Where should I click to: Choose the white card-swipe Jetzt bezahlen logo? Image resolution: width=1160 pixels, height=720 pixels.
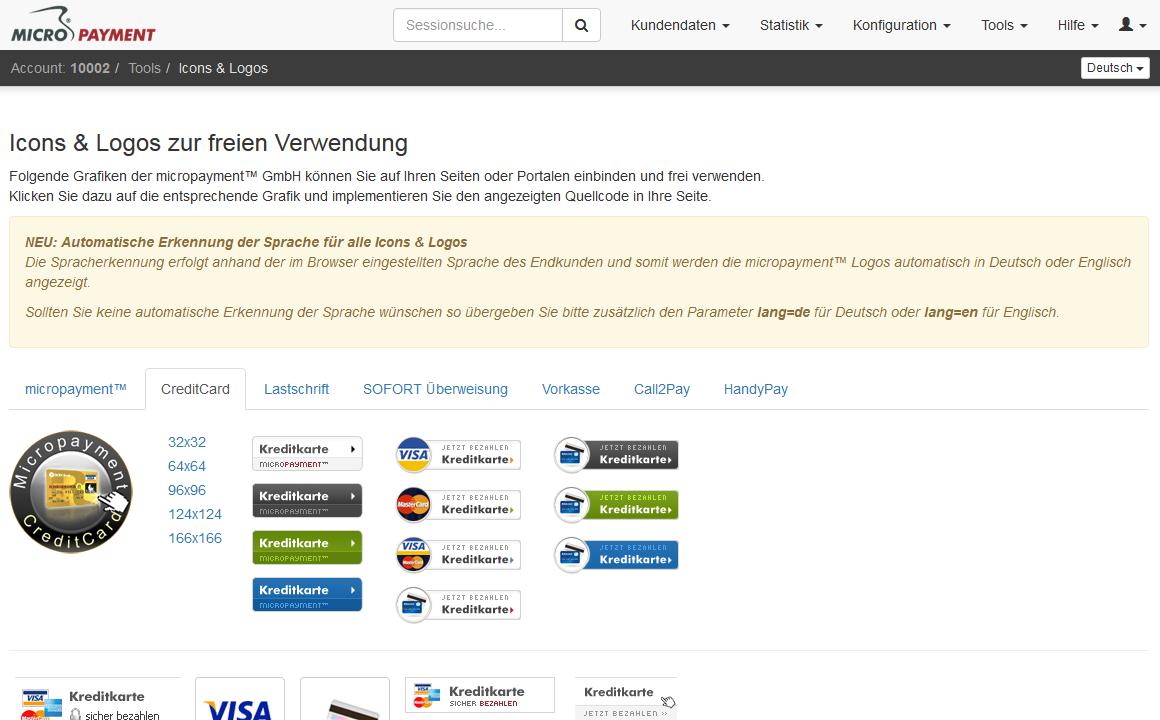[x=459, y=605]
